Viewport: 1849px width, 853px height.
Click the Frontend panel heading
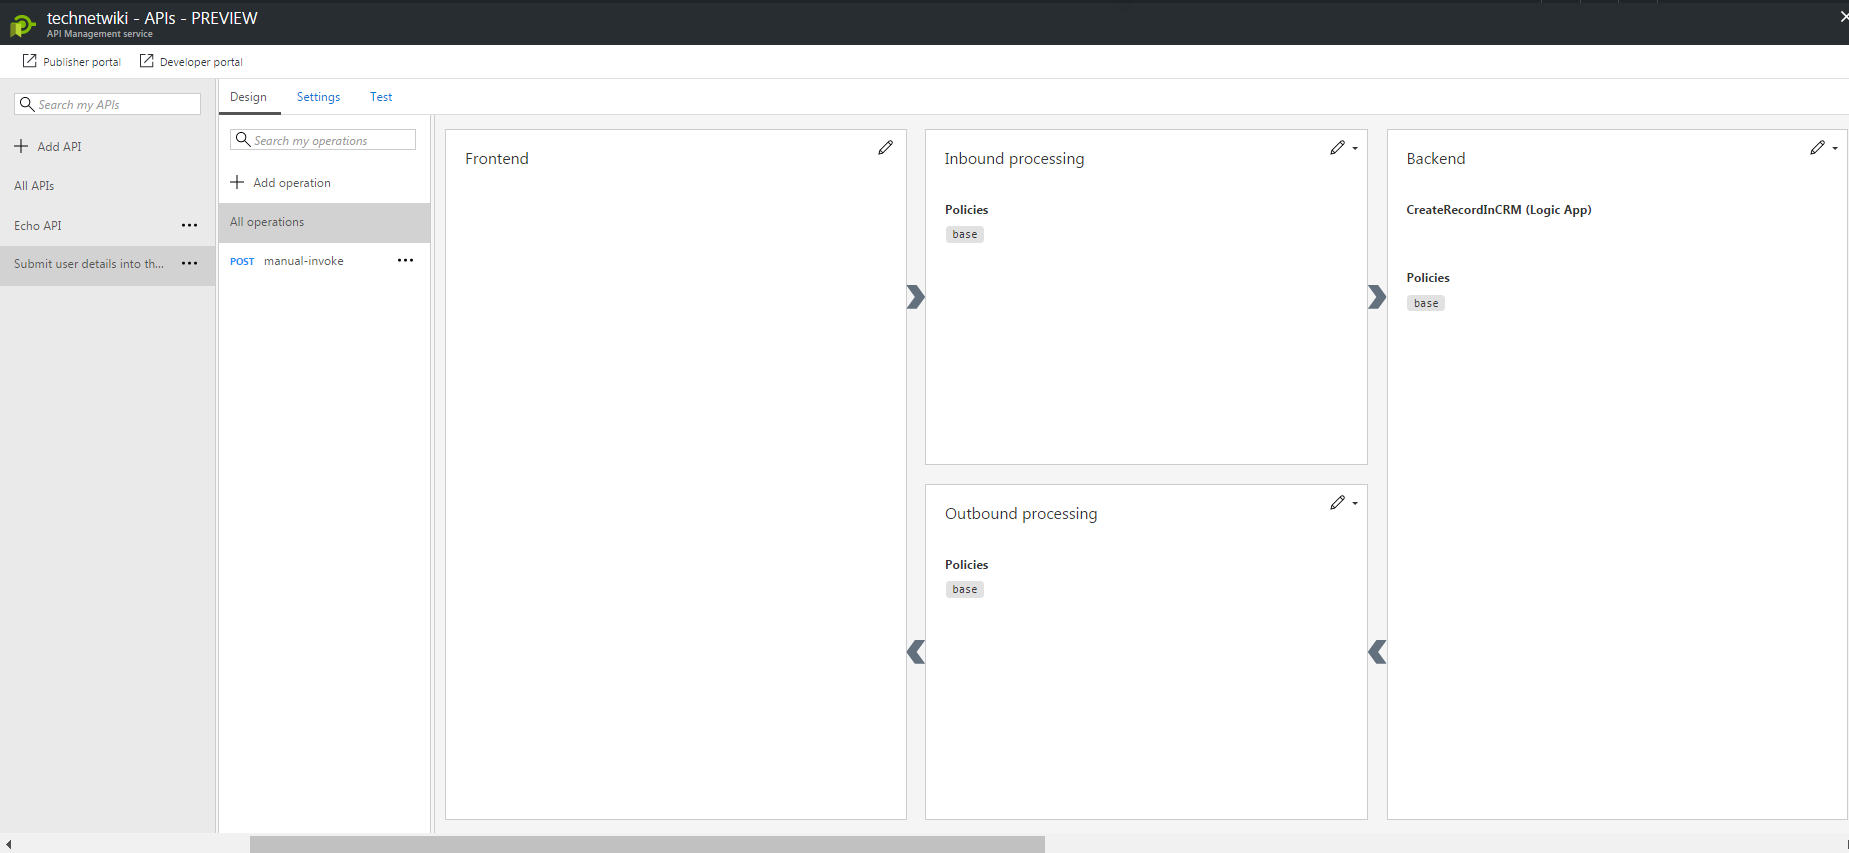(x=497, y=158)
